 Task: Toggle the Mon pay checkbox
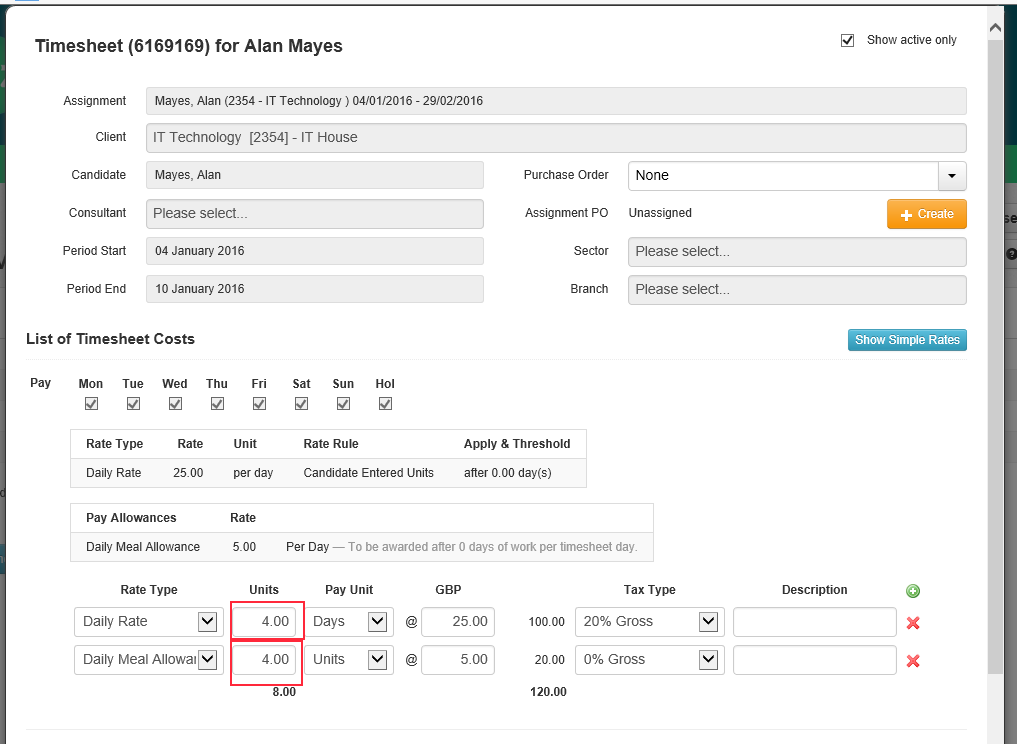[x=91, y=404]
